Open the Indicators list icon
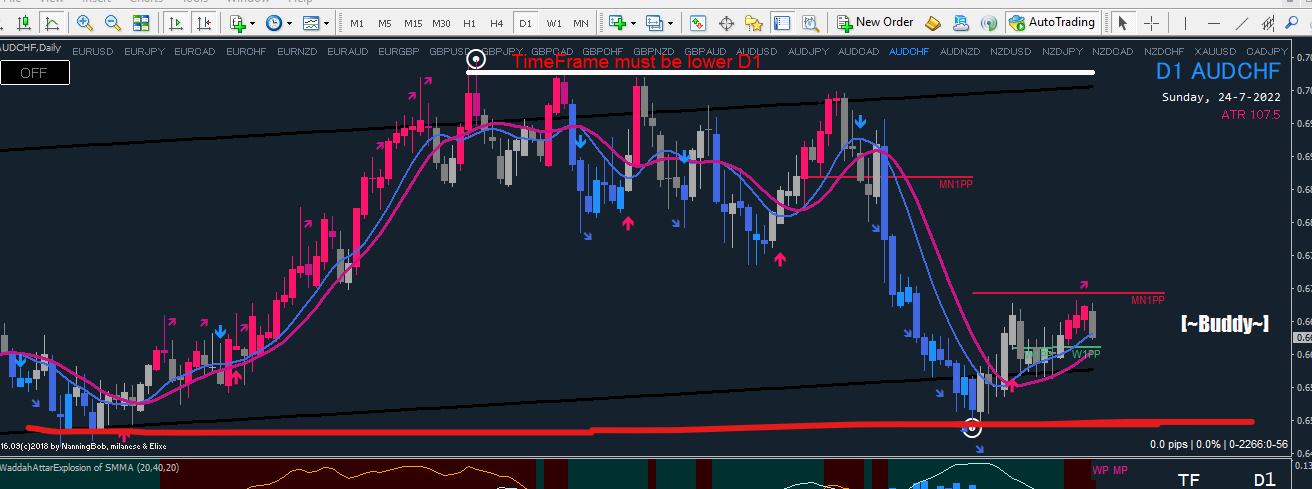The width and height of the screenshot is (1312, 489). pyautogui.click(x=237, y=22)
